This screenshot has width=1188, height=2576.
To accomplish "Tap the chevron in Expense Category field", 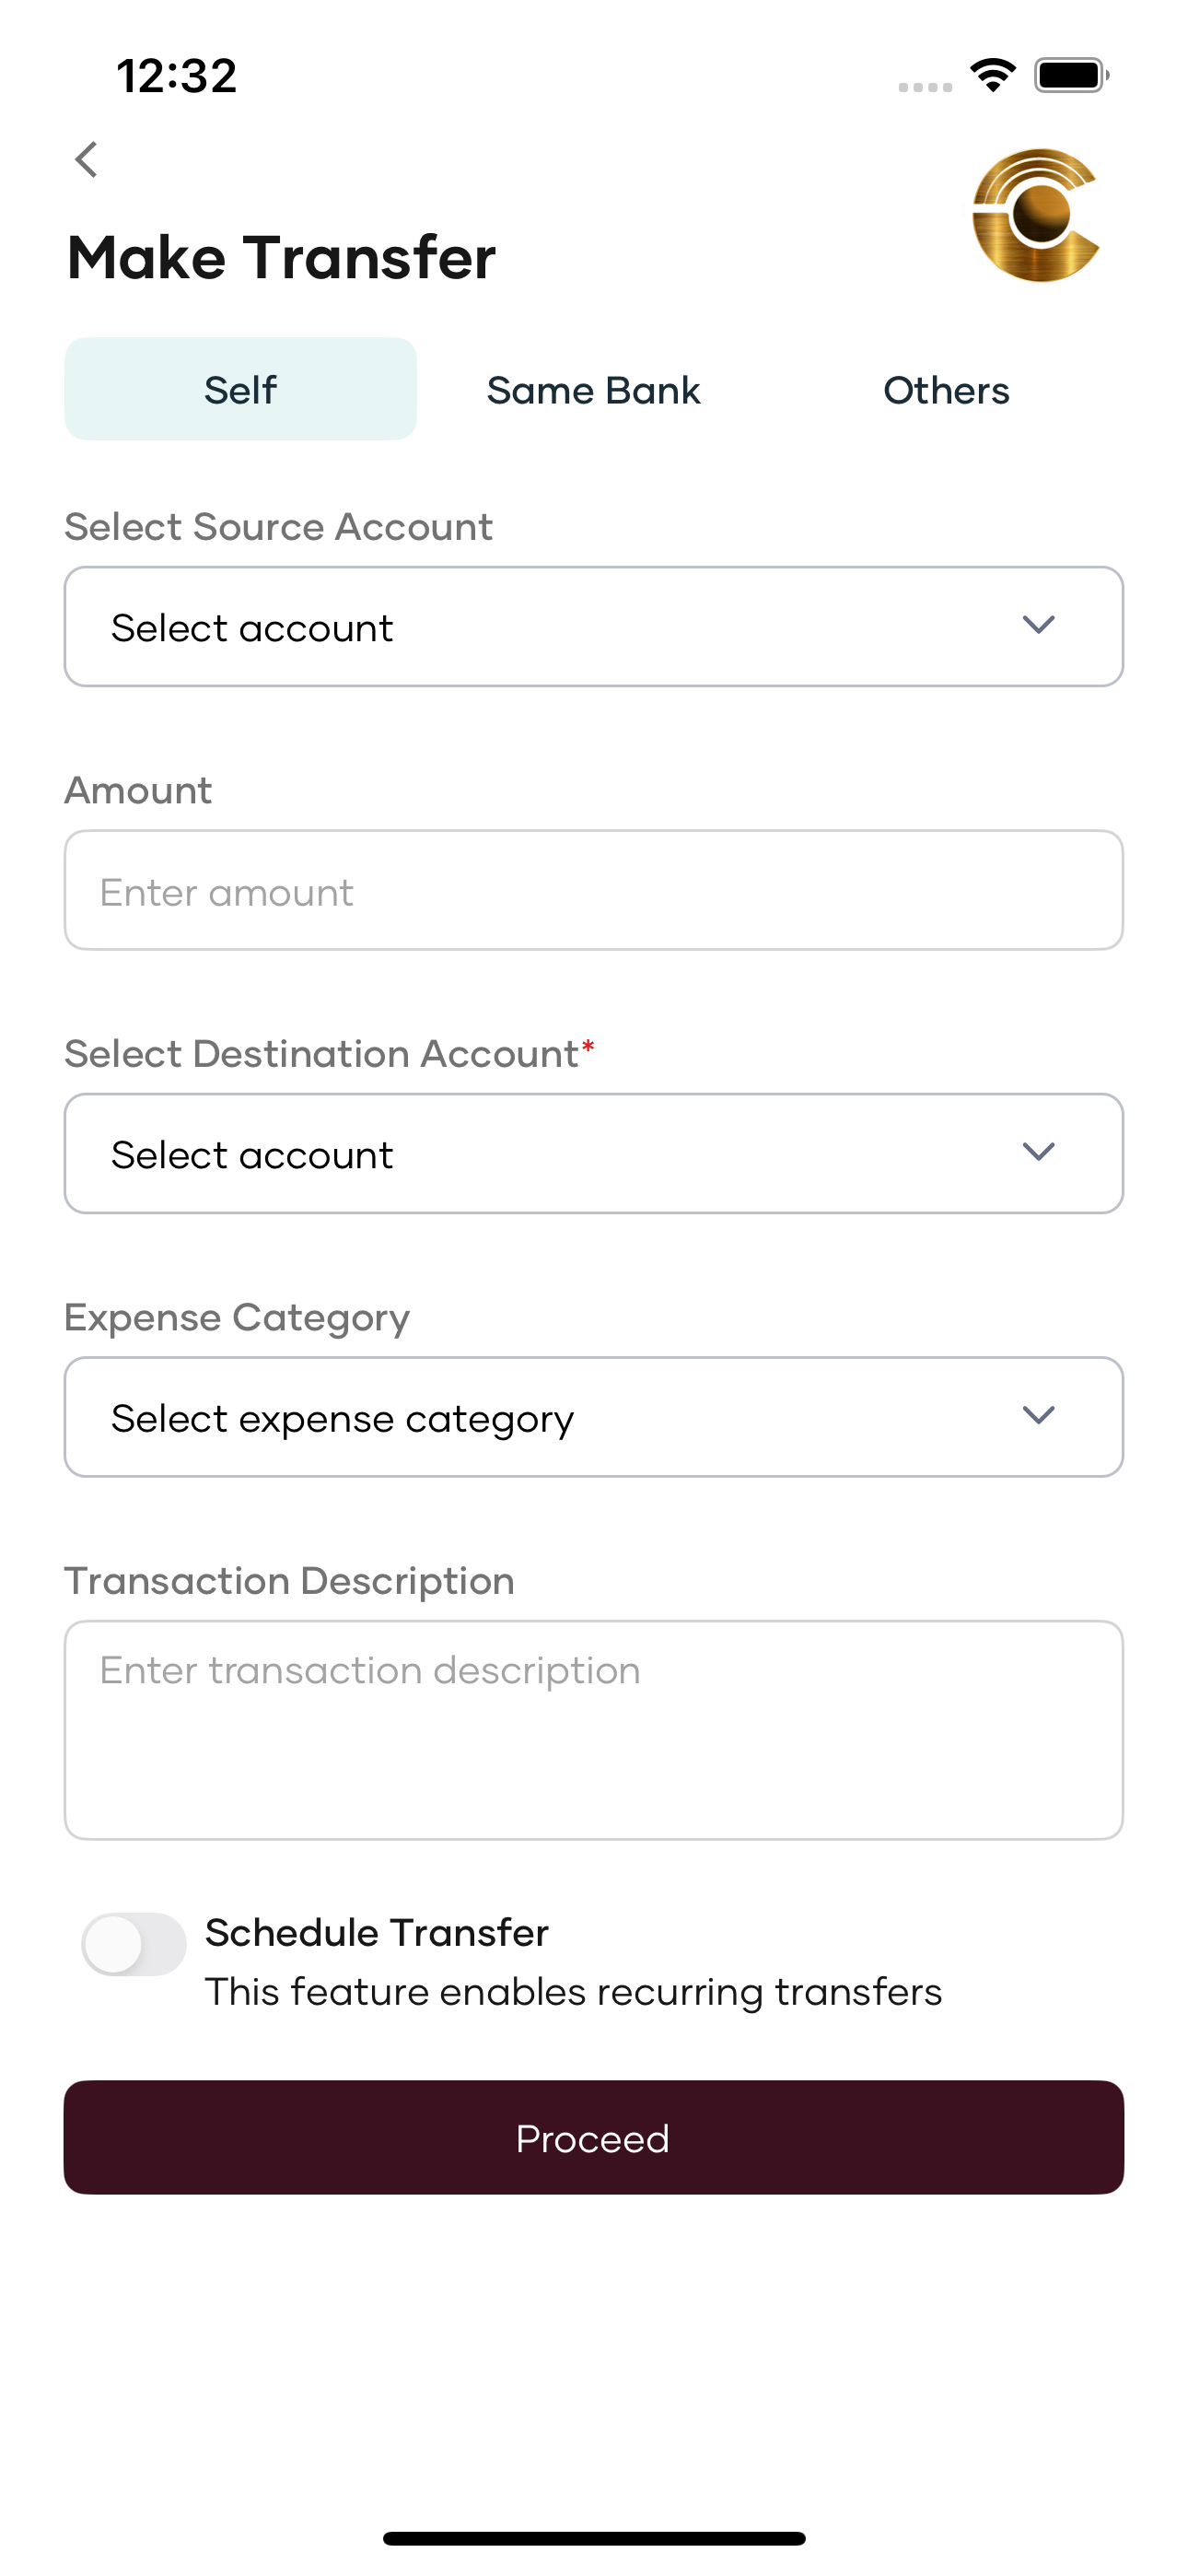I will 1039,1415.
